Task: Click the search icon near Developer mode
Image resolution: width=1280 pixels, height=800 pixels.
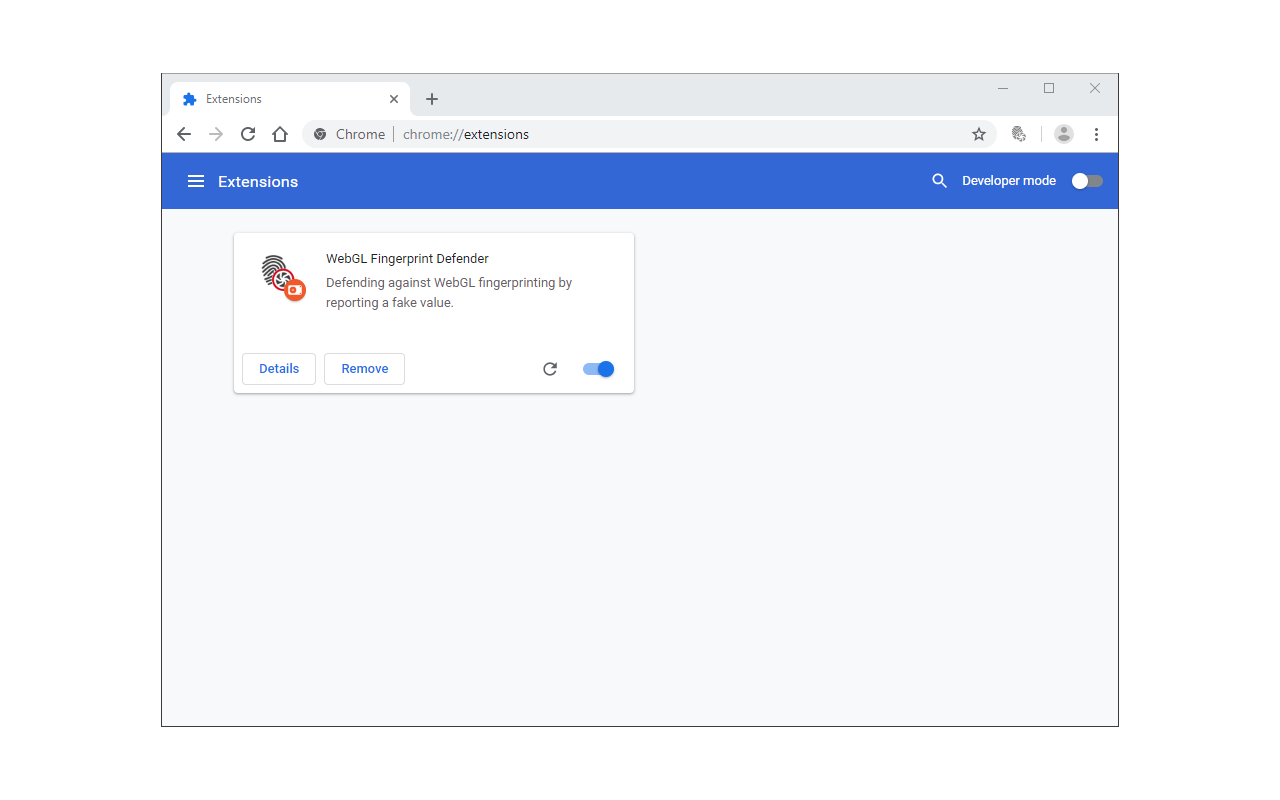Action: [939, 181]
